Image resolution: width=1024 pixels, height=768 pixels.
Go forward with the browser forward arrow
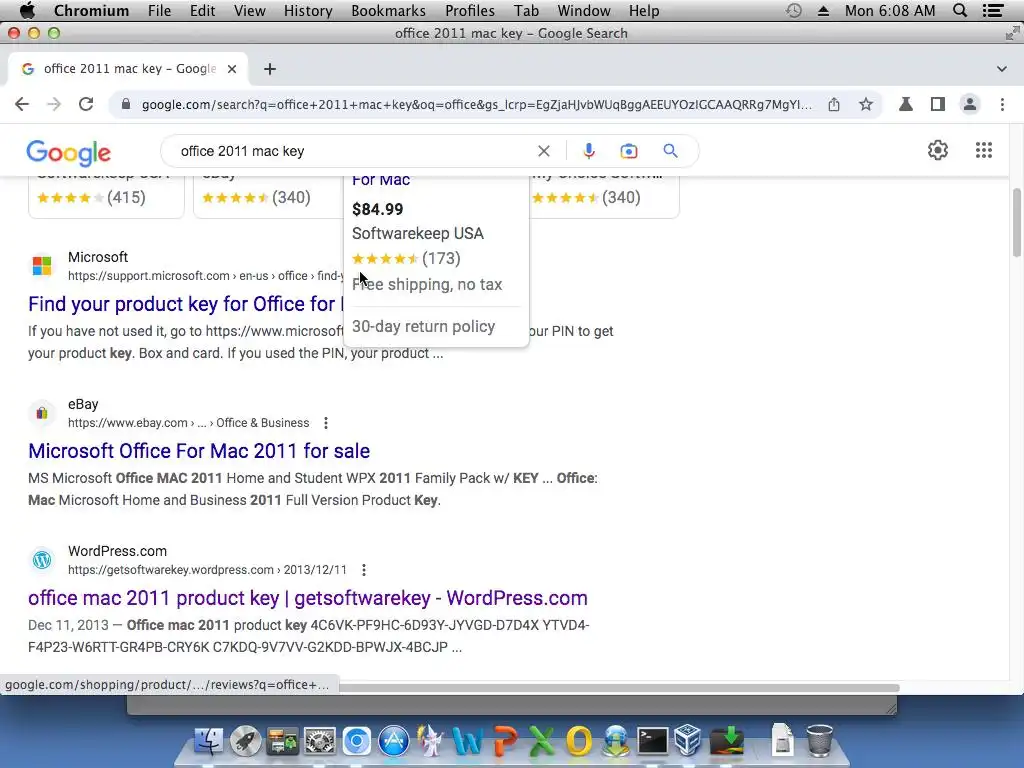[x=54, y=104]
